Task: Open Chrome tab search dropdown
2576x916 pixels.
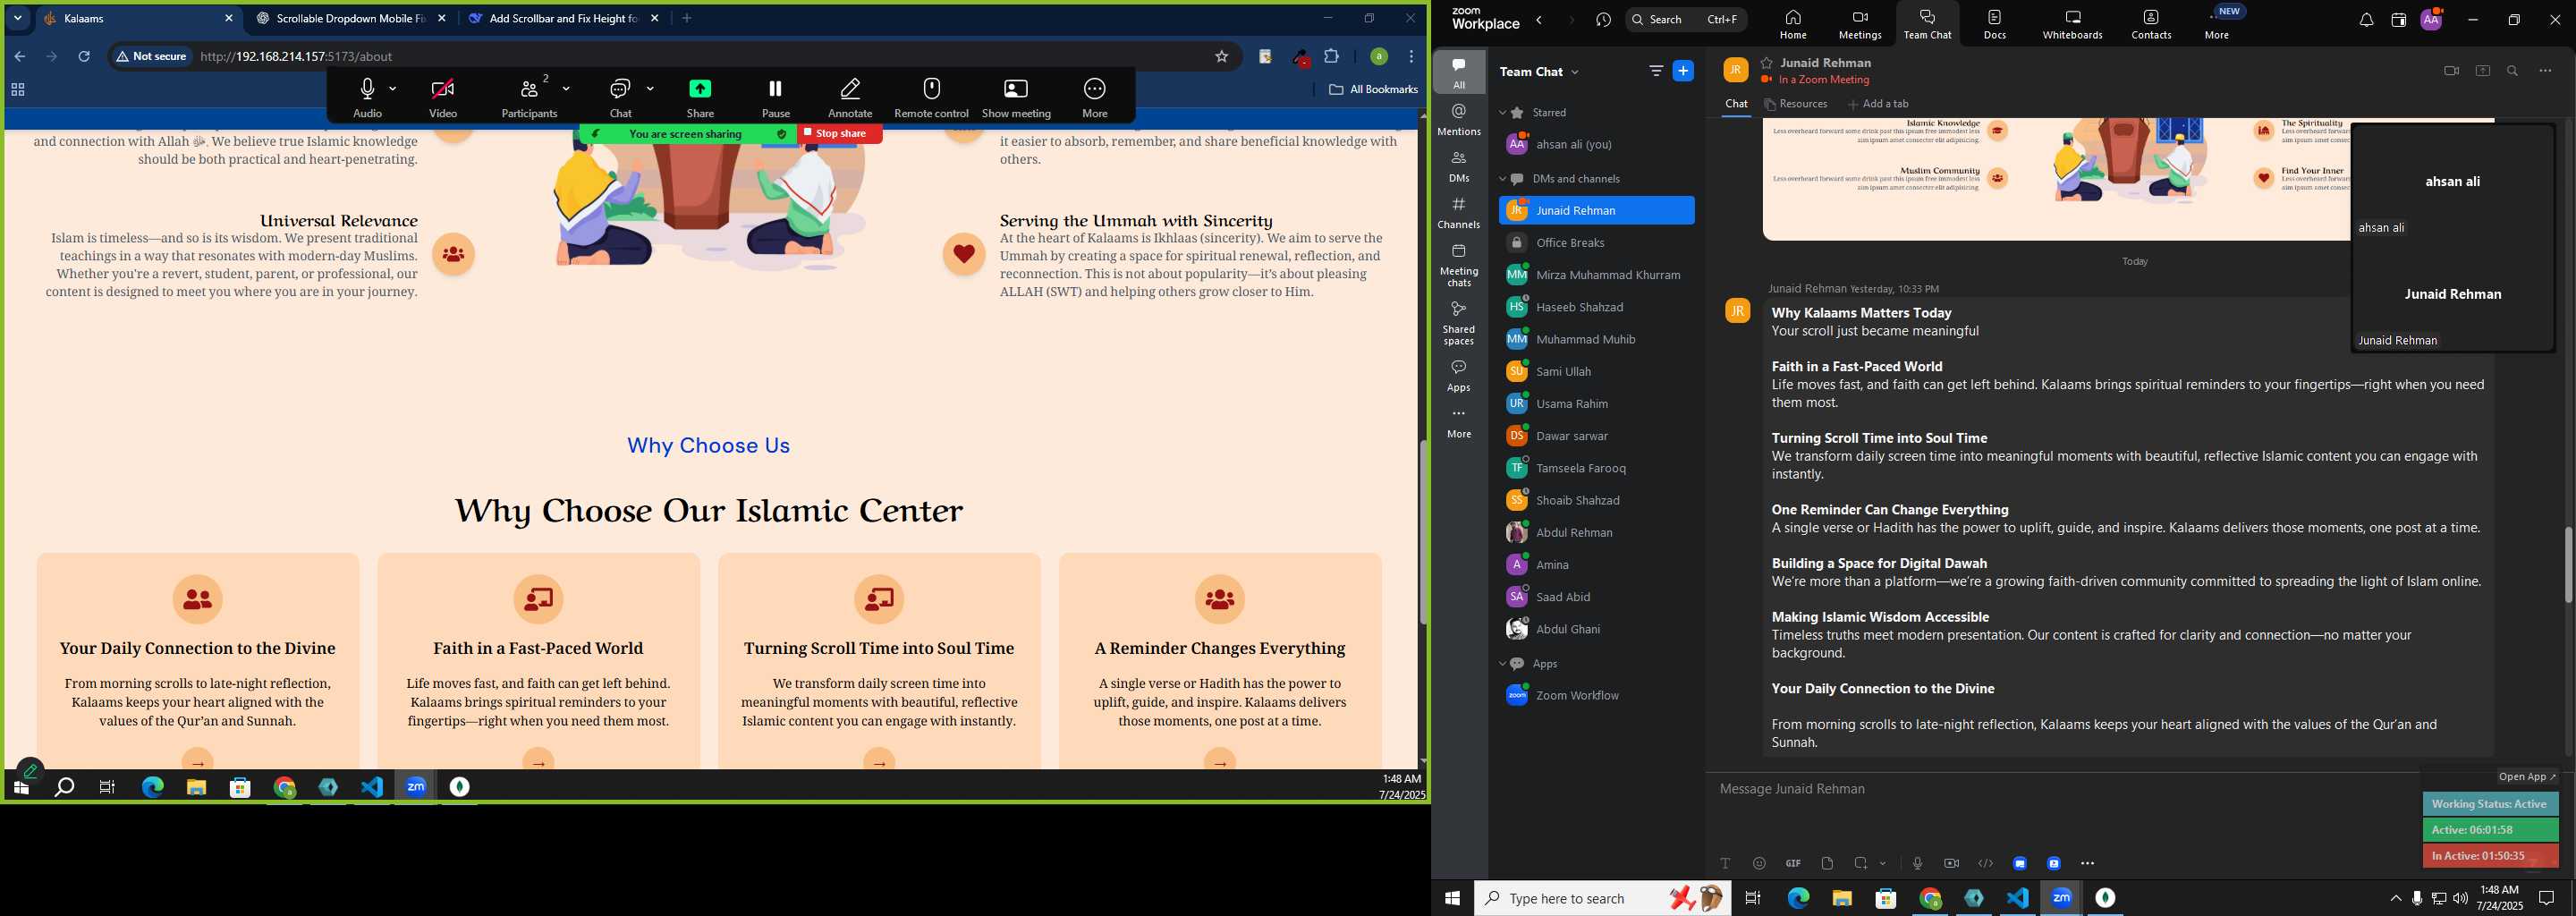Action: point(17,18)
